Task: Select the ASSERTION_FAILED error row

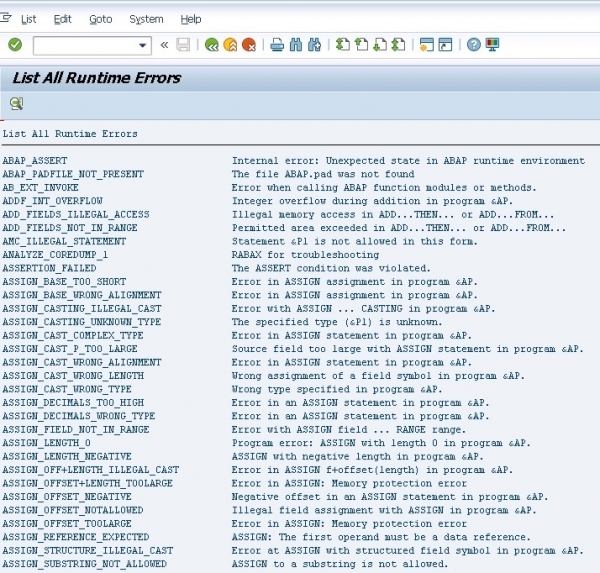Action: tap(49, 269)
